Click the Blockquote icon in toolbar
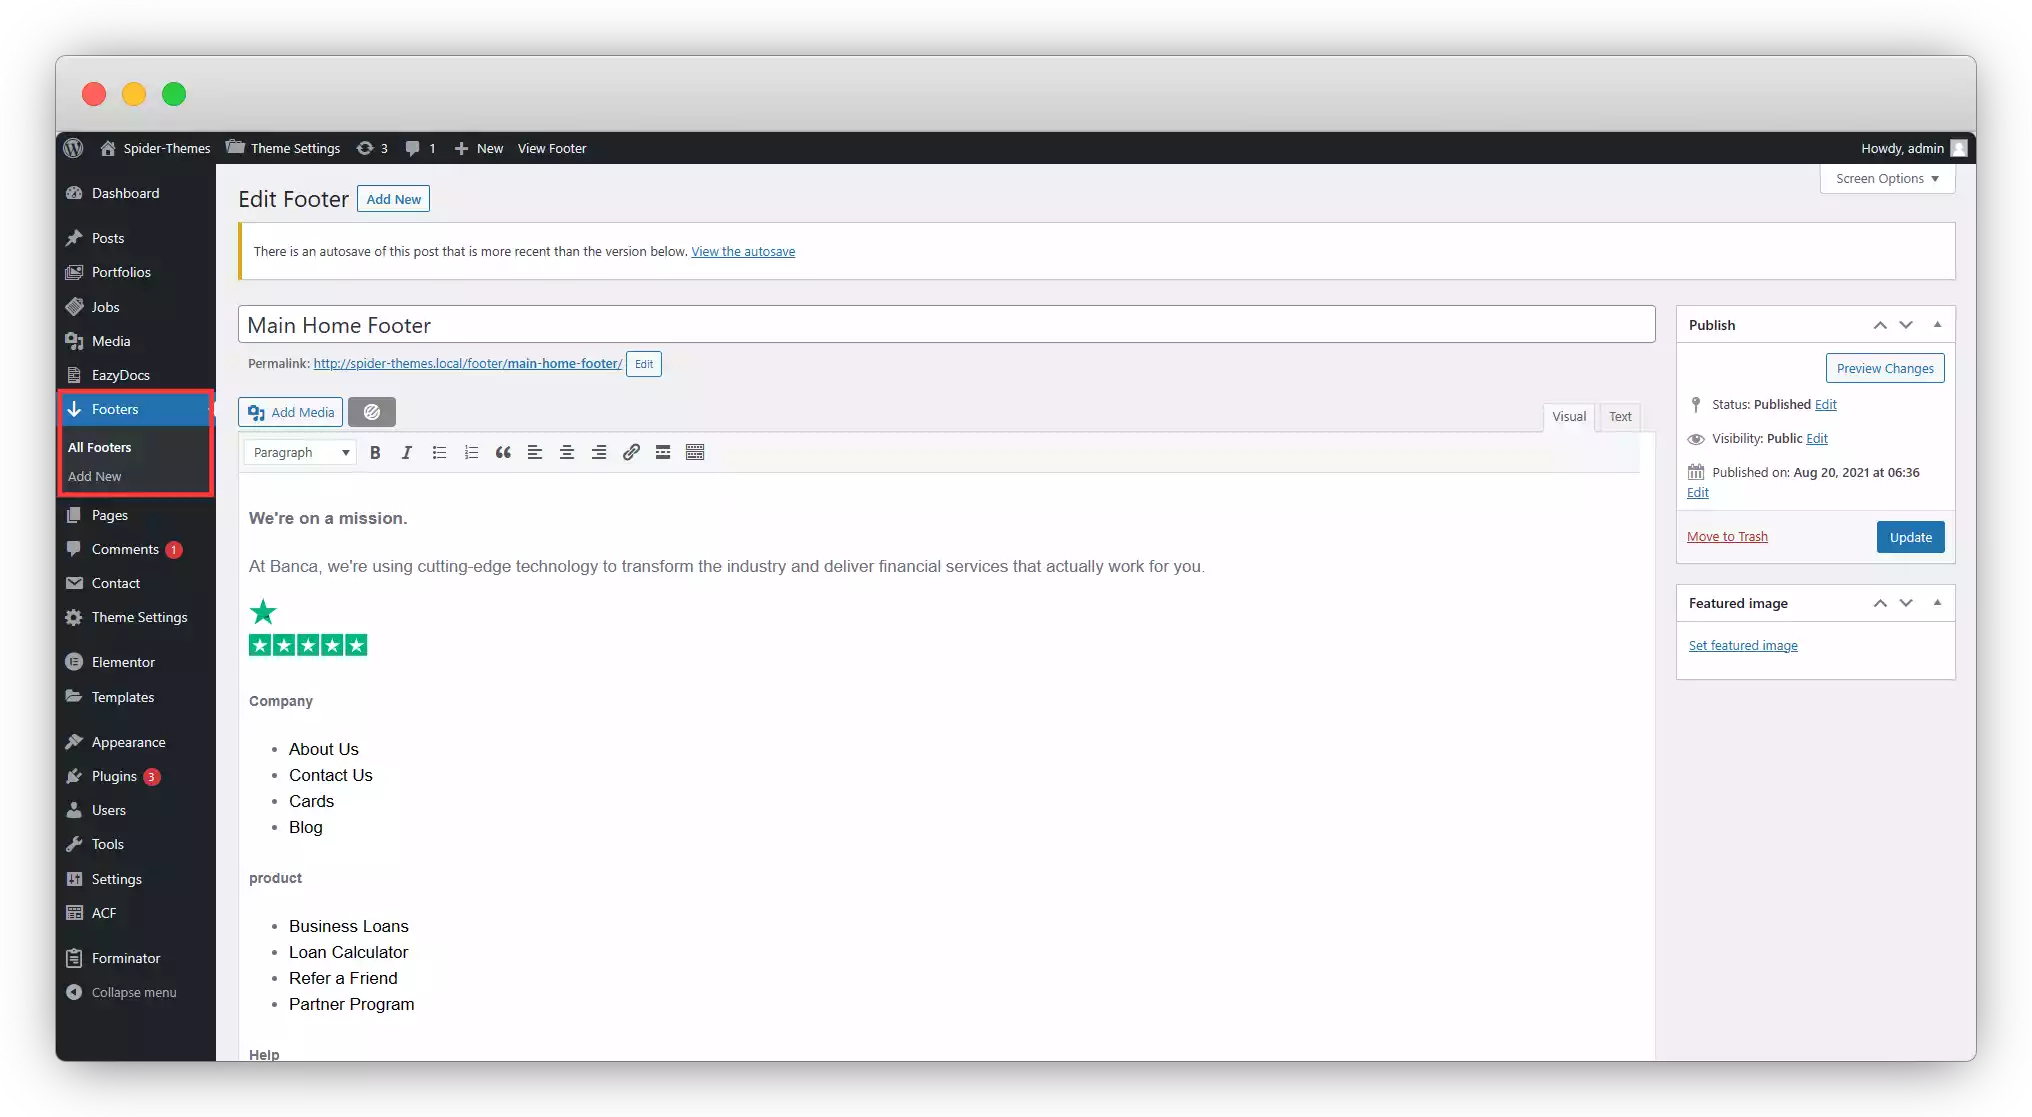Viewport: 2032px width, 1117px height. coord(503,453)
